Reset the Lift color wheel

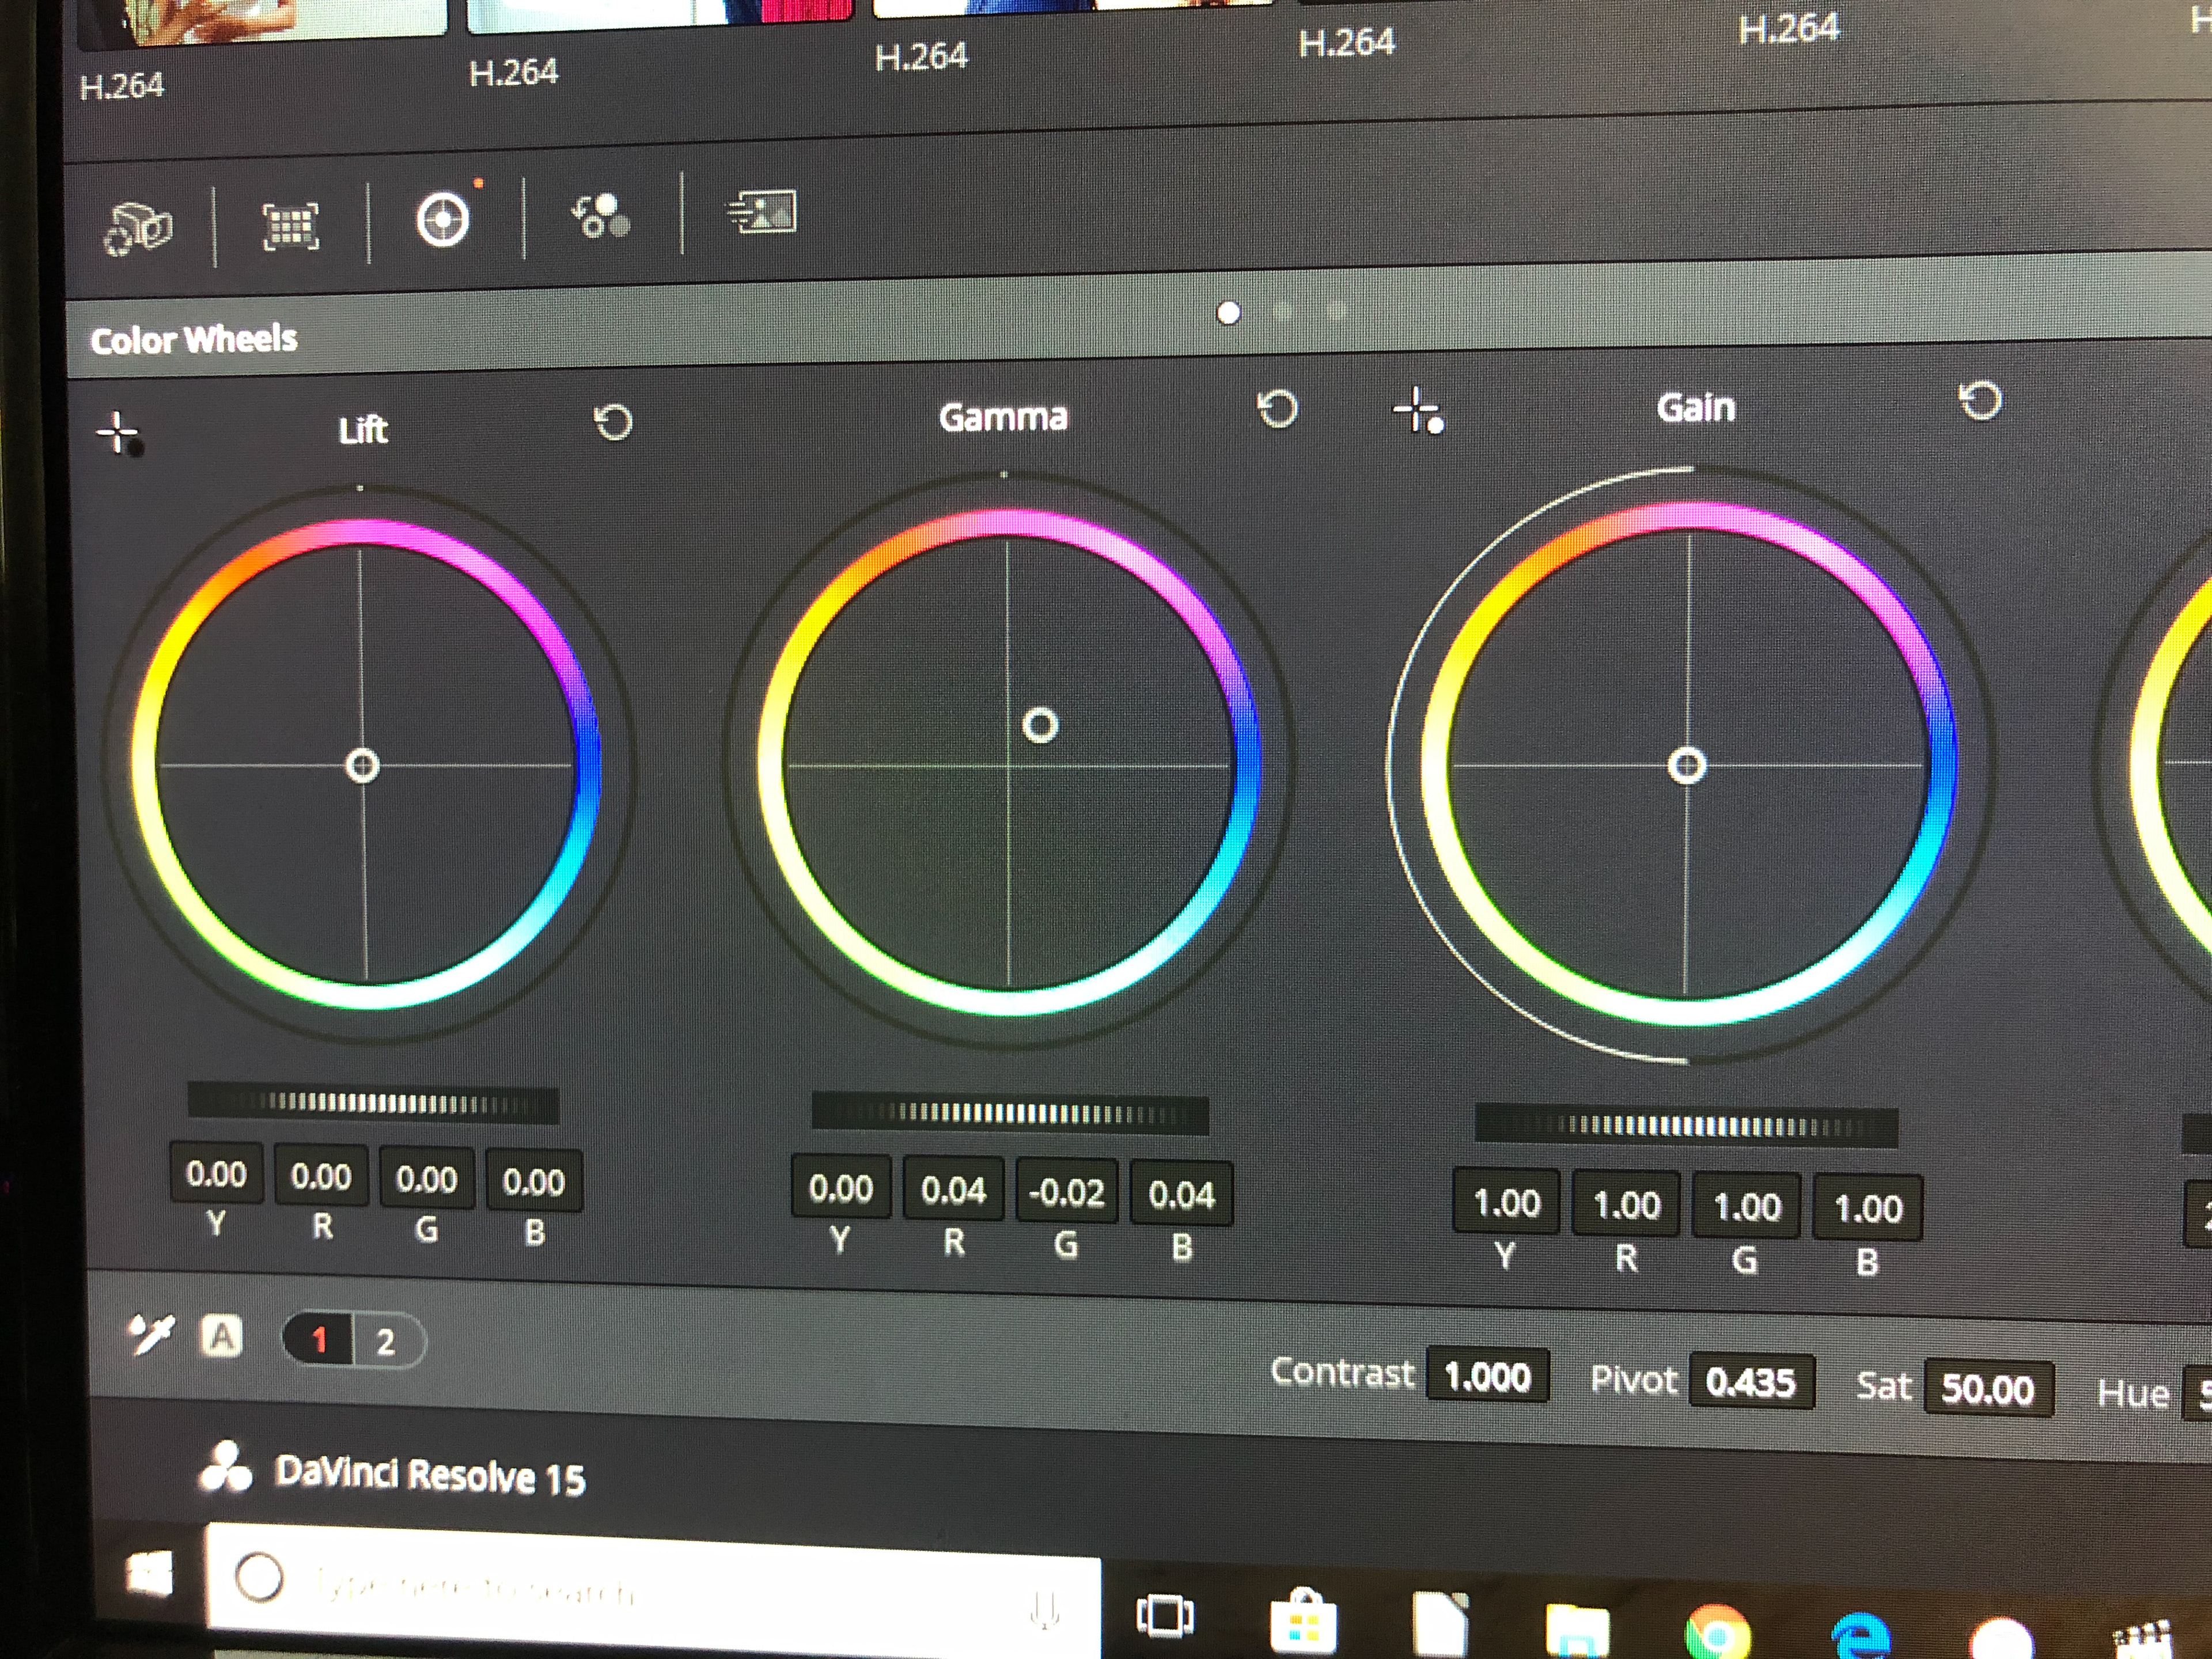click(x=613, y=422)
